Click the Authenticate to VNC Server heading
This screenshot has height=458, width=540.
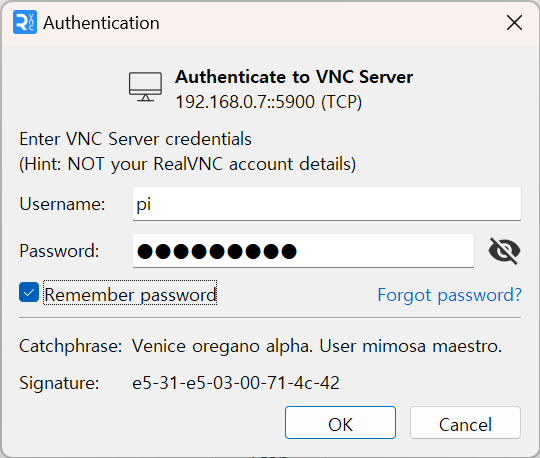tap(294, 76)
